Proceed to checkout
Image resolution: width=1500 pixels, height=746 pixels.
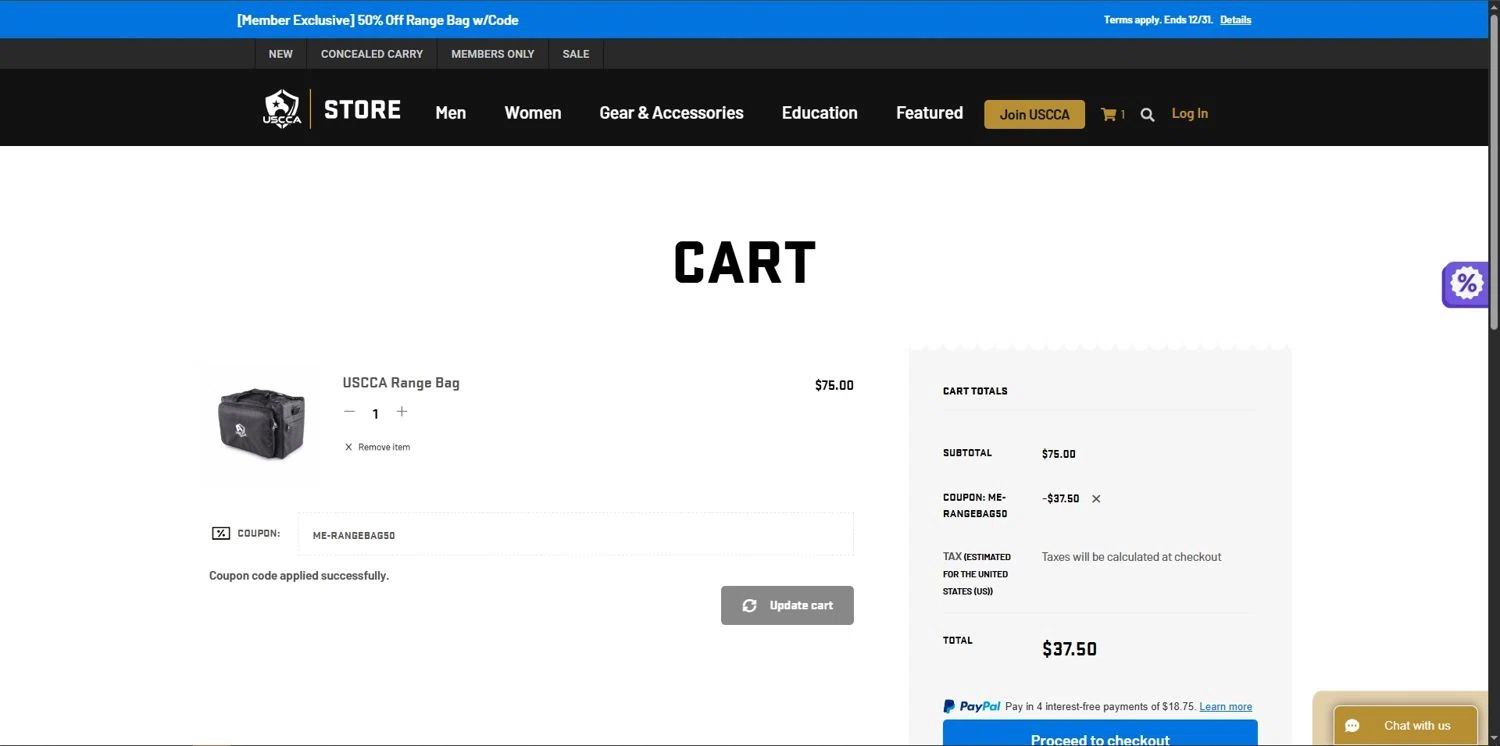pyautogui.click(x=1100, y=734)
